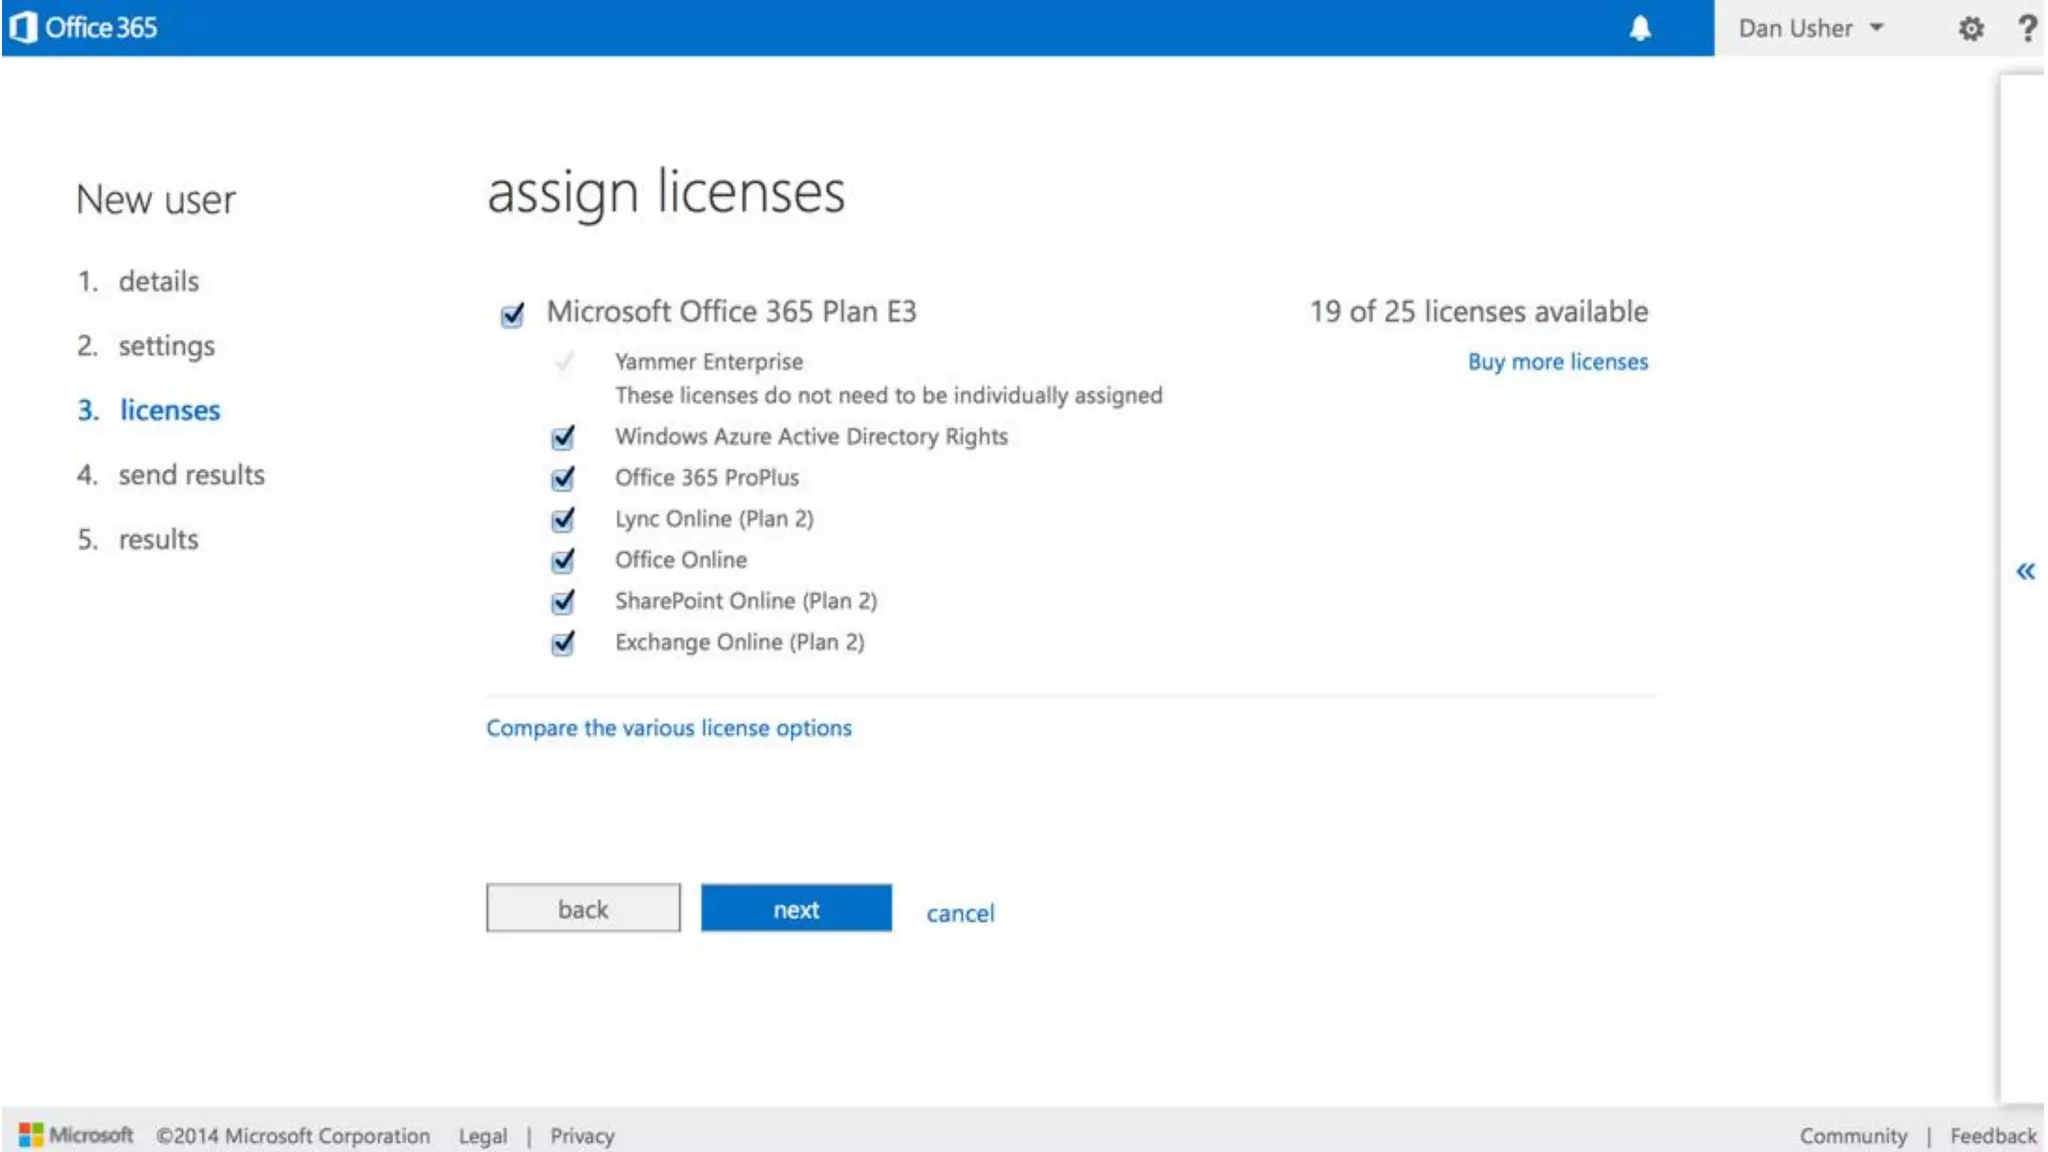Open the settings gear icon
This screenshot has width=2048, height=1152.
click(1971, 28)
